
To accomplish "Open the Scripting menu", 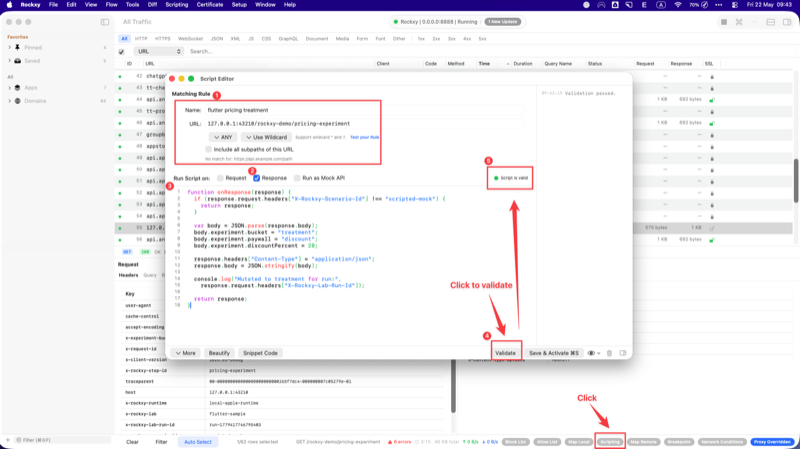I will pos(177,5).
